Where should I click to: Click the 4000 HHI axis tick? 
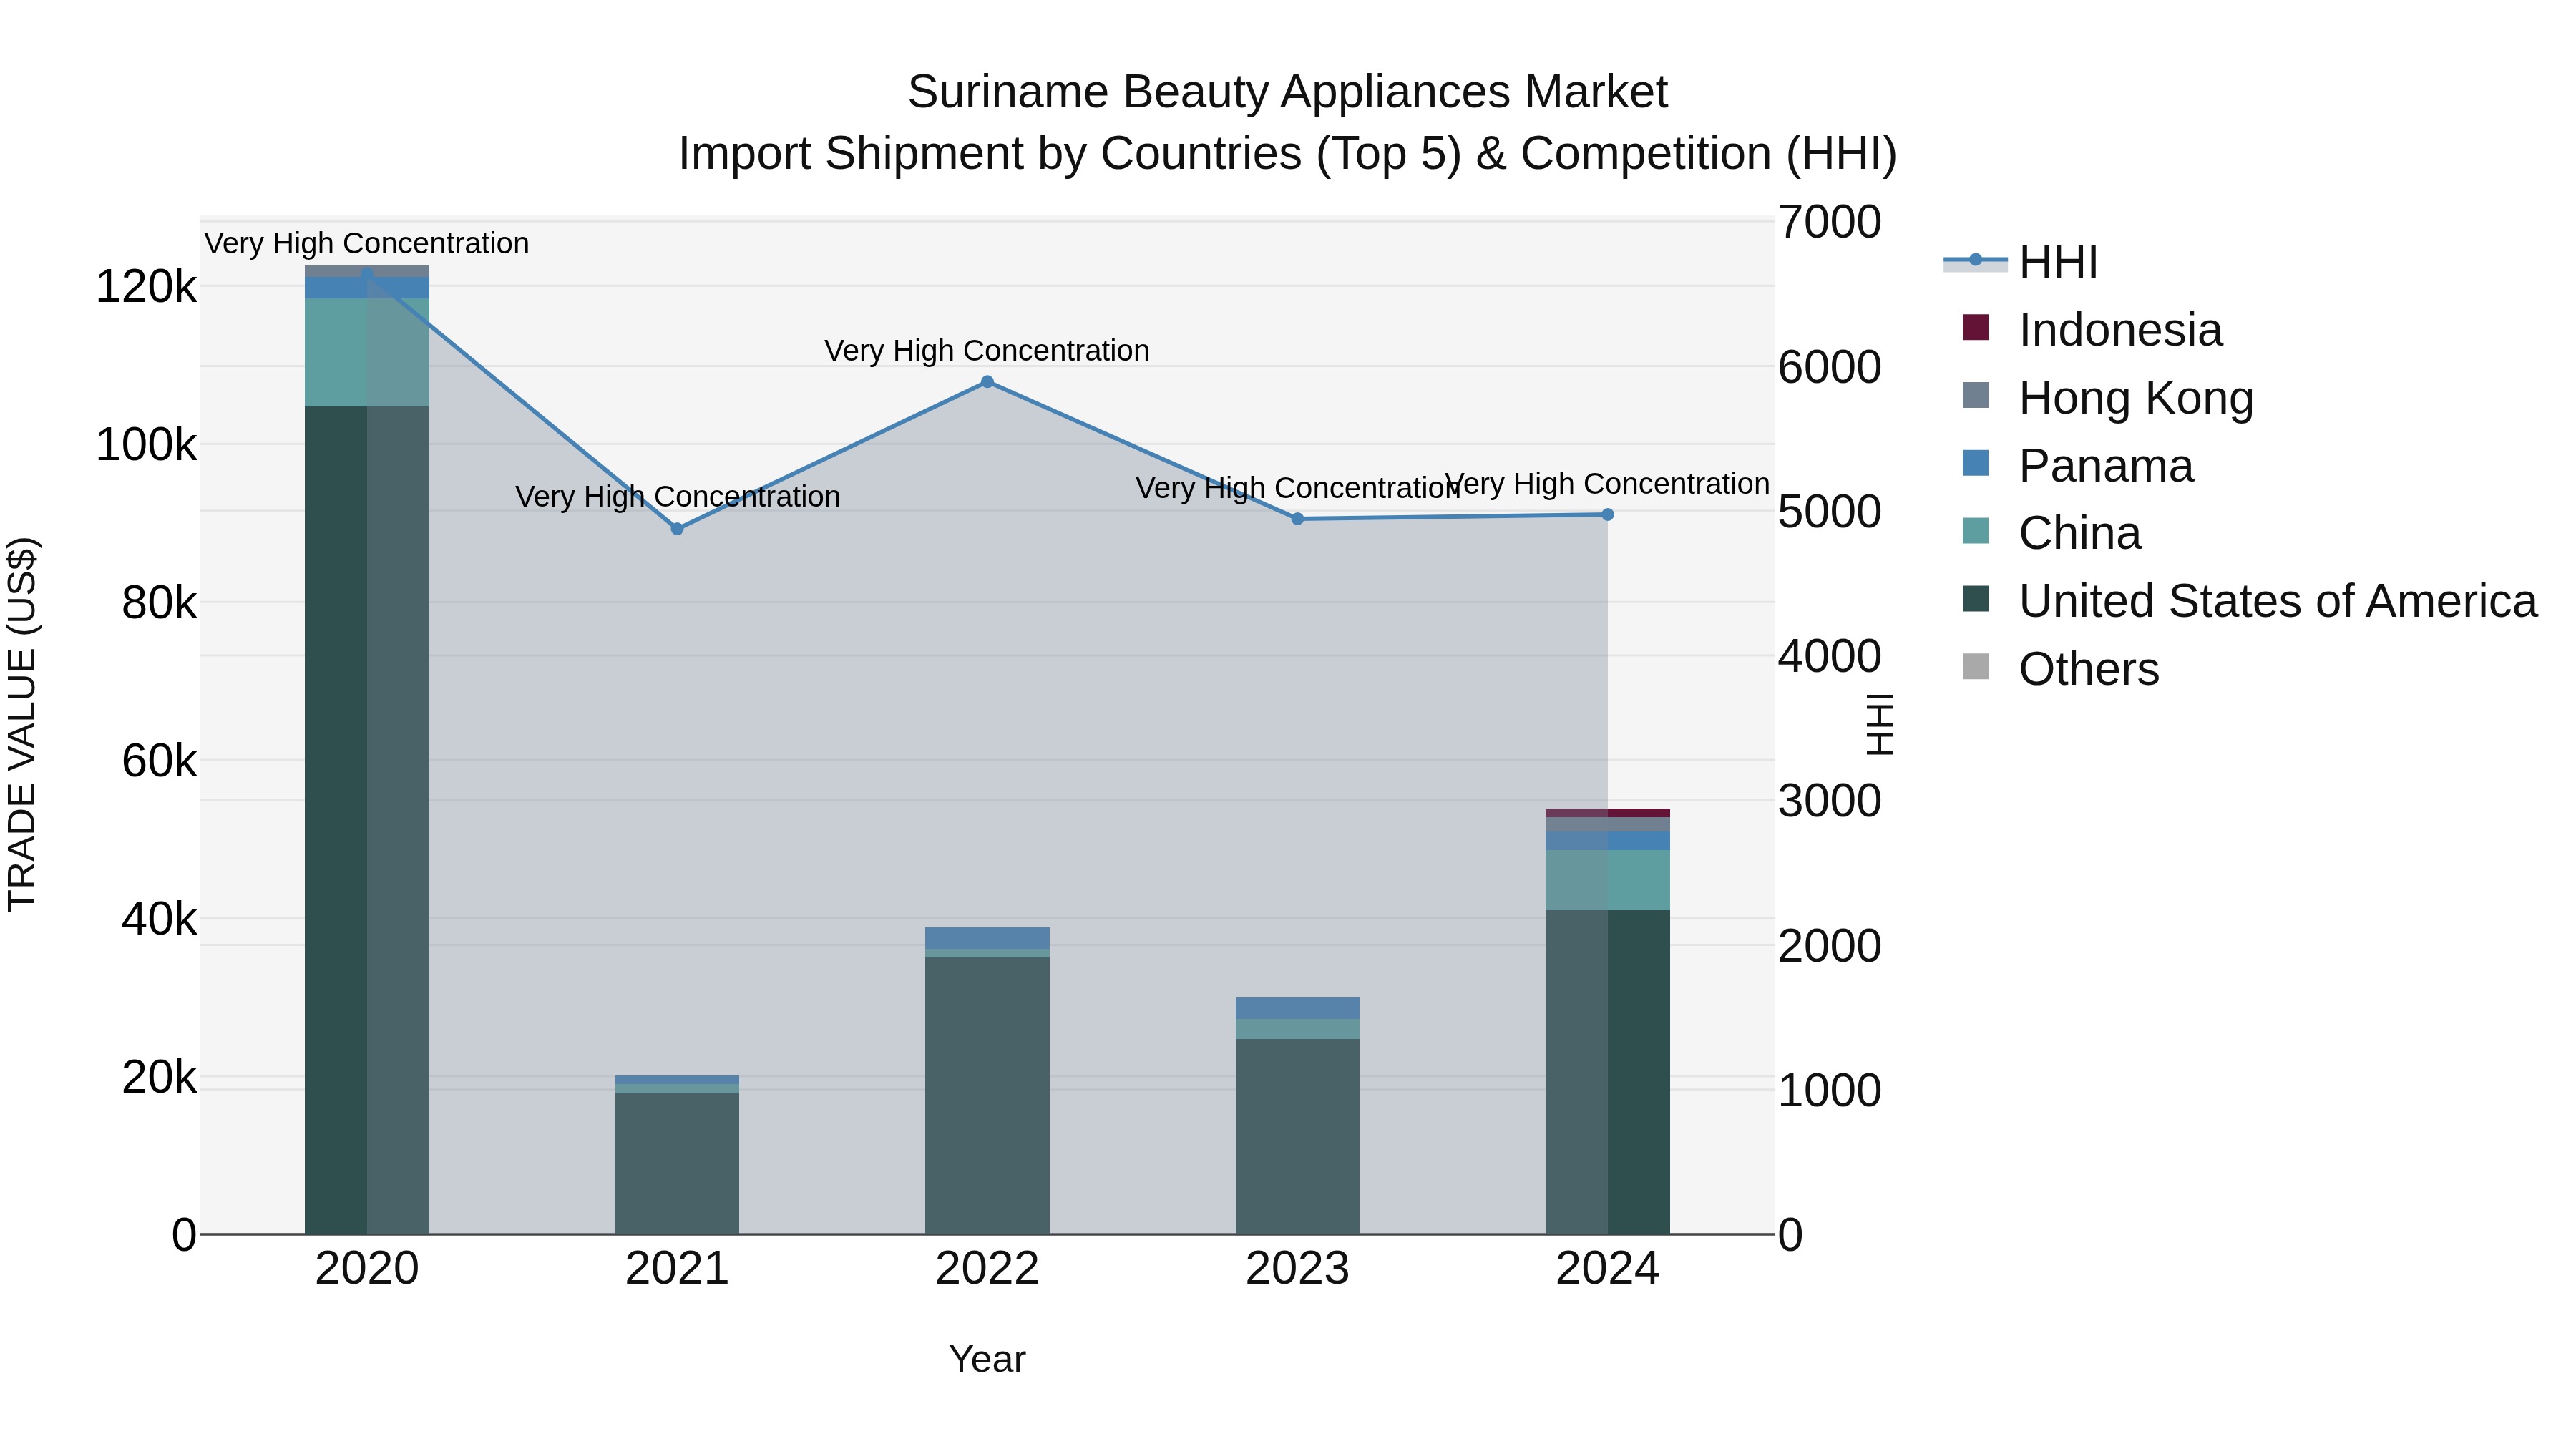(x=1830, y=656)
